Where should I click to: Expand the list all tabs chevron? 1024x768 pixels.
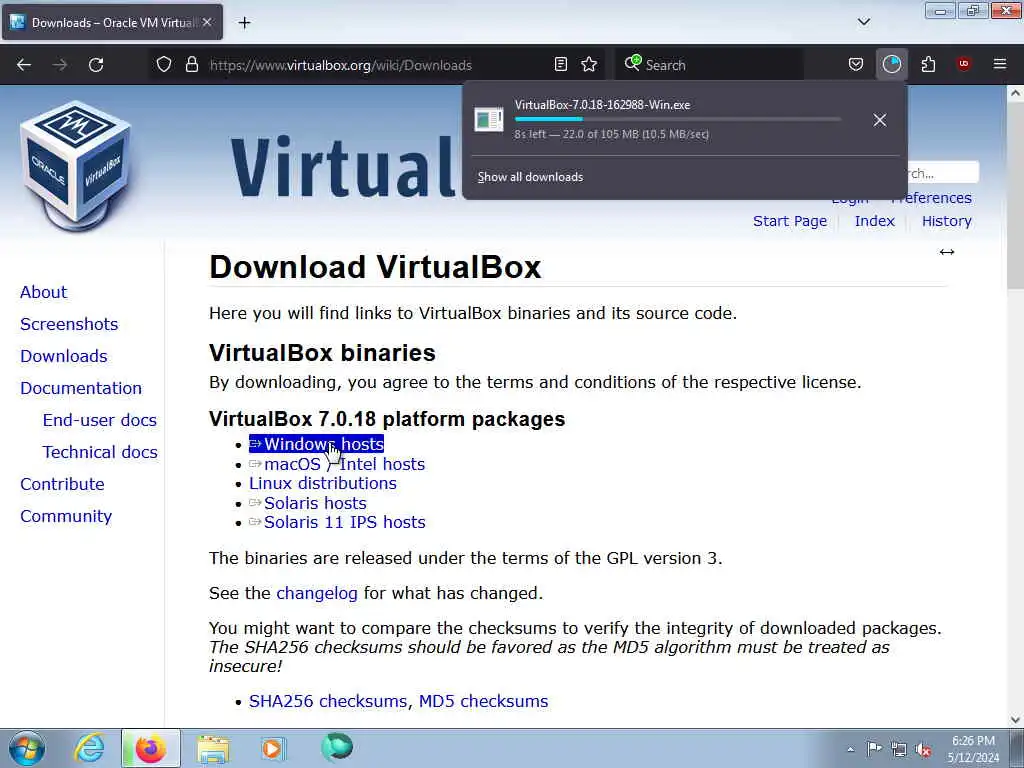863,22
